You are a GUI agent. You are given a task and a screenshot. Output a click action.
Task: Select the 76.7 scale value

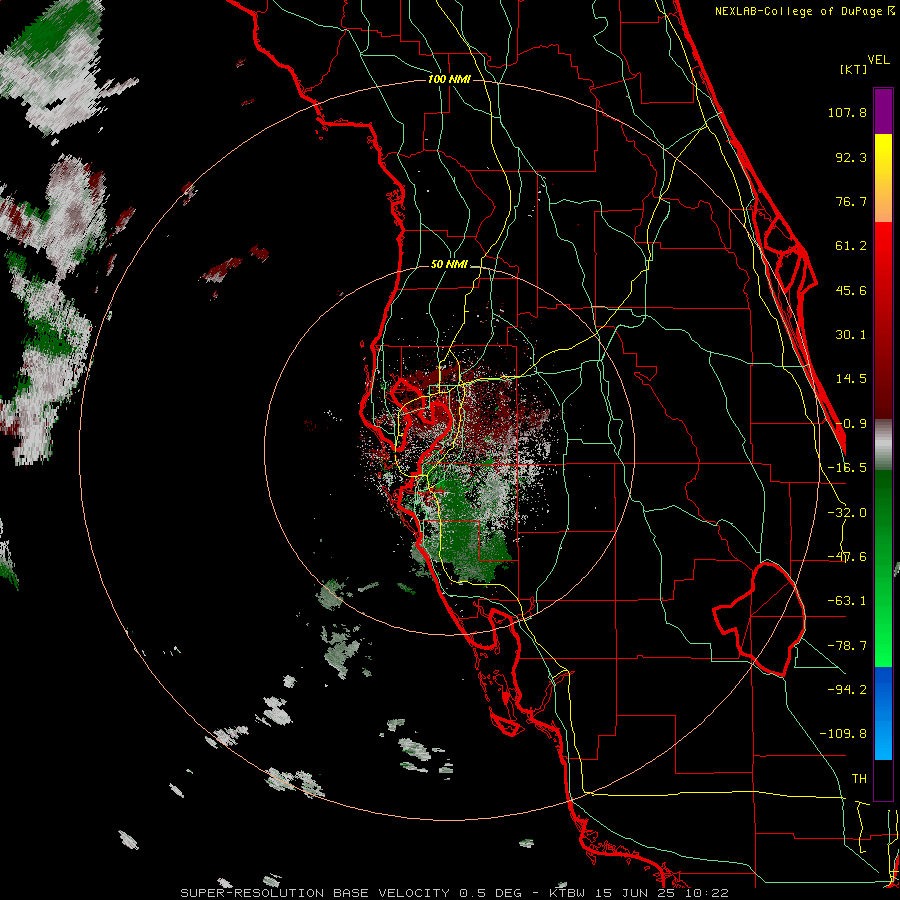[x=851, y=201]
